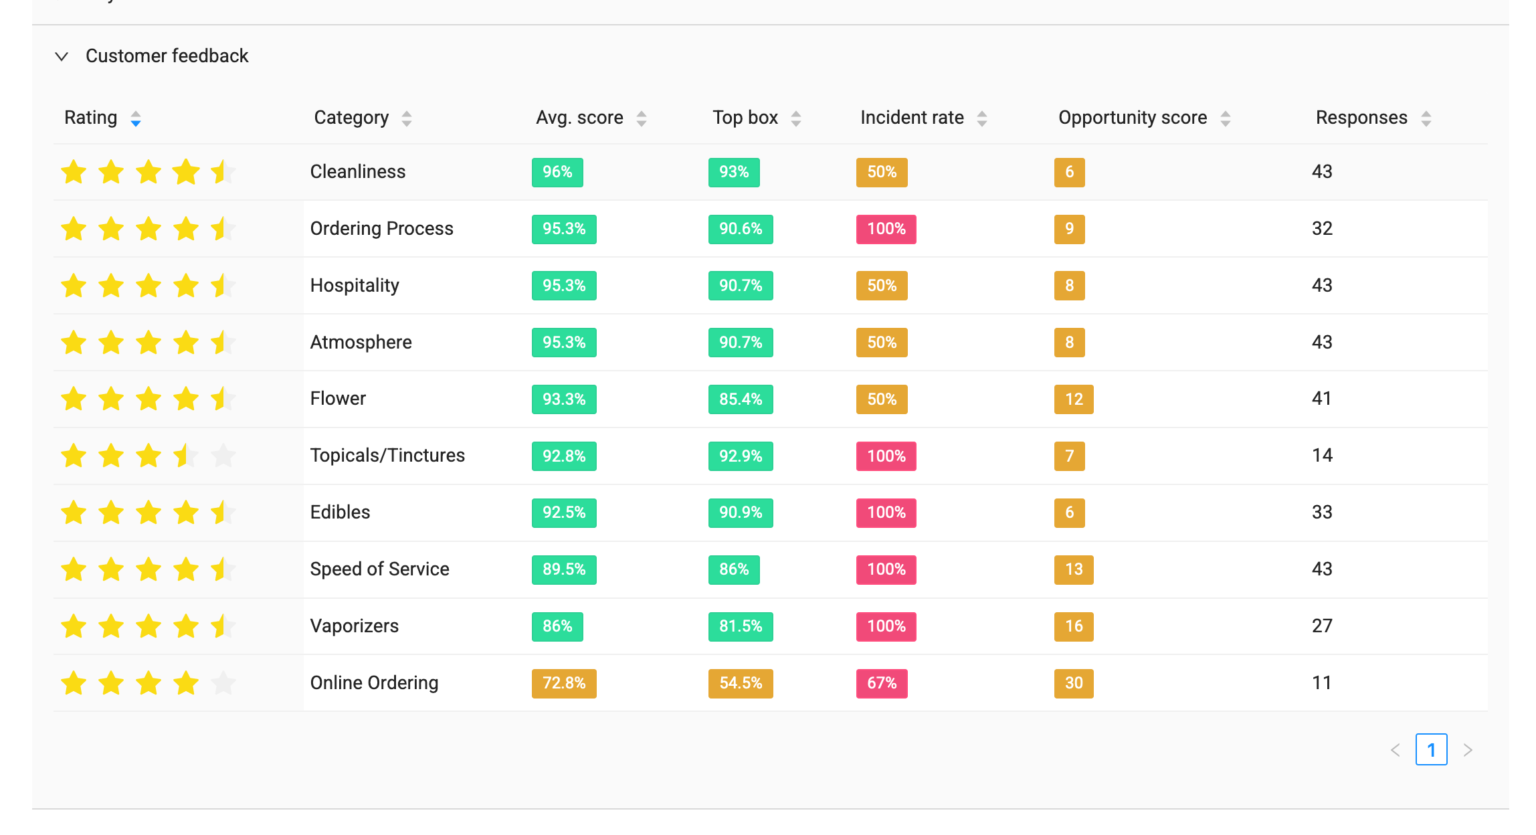Sort by Category using sort arrows
Image resolution: width=1536 pixels, height=835 pixels.
(x=407, y=119)
